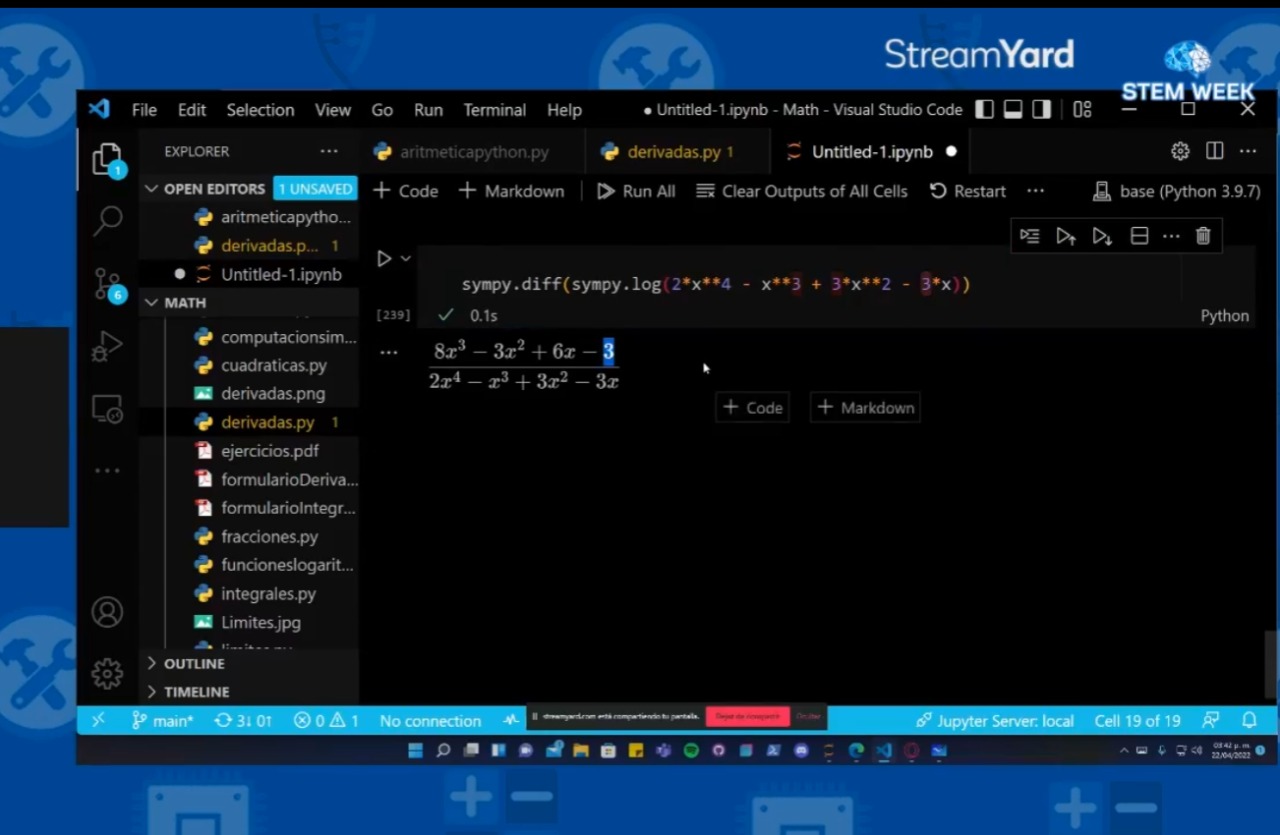
Task: Click main* branch in status bar
Action: 162,720
